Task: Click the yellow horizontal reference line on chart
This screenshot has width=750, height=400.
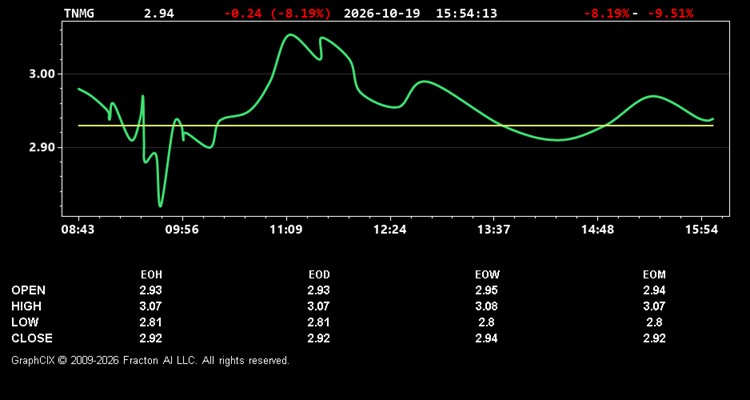Action: (x=396, y=125)
